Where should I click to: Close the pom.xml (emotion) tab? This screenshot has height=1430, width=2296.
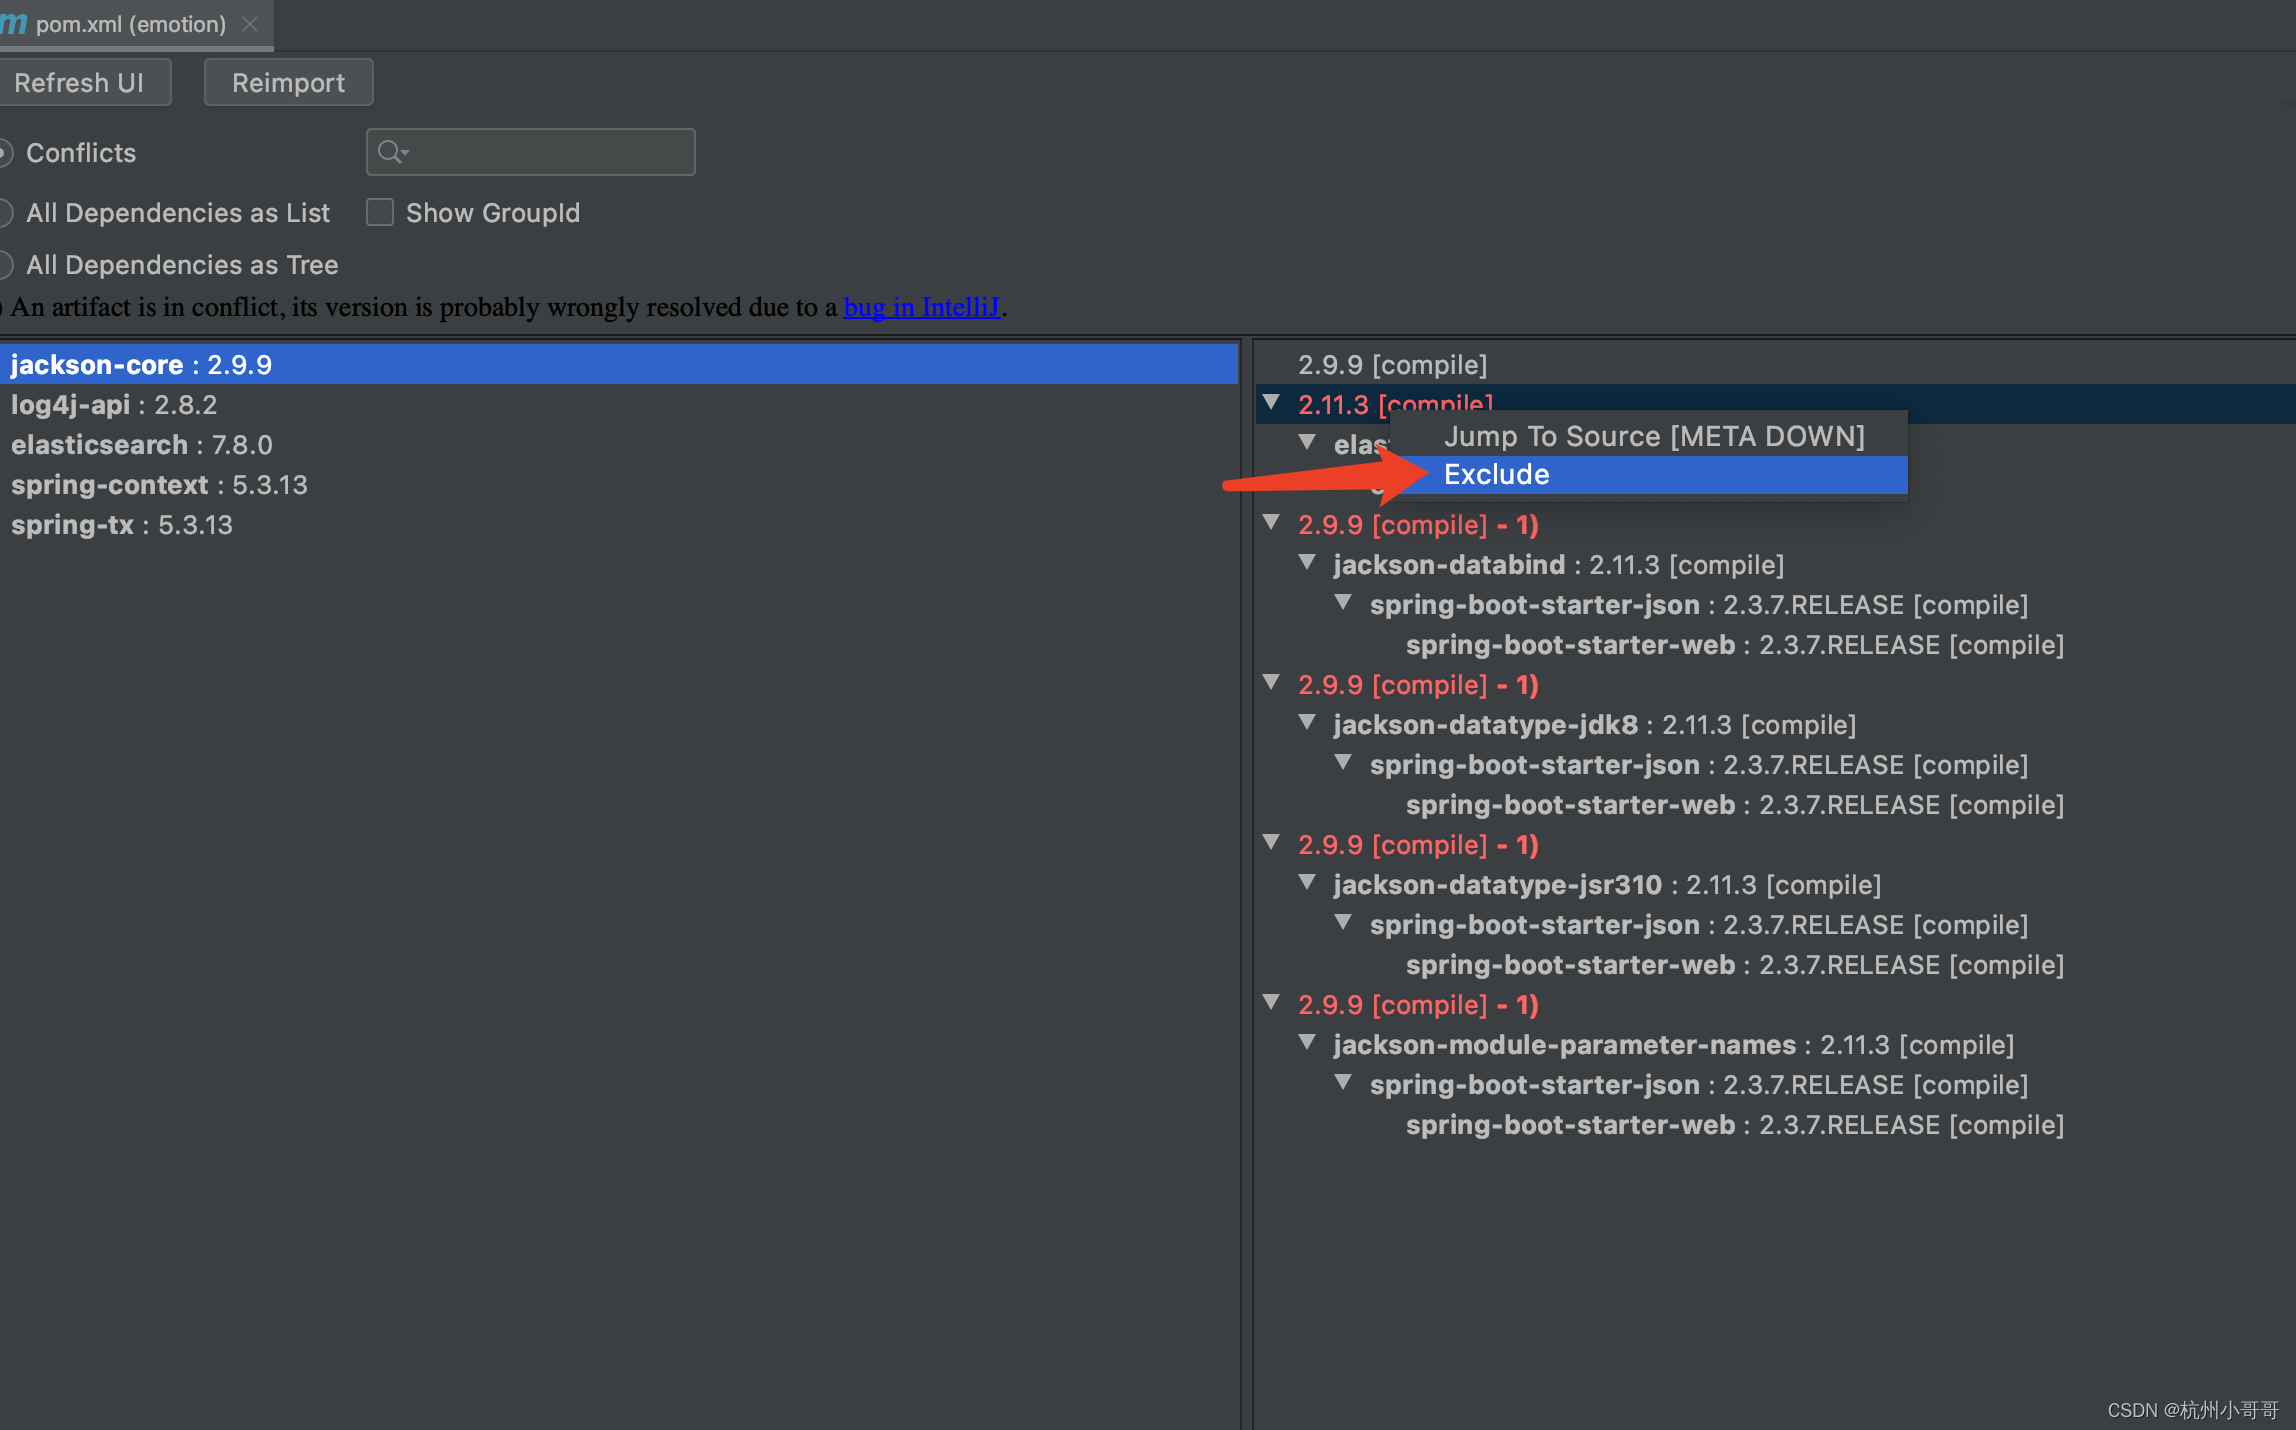point(249,24)
